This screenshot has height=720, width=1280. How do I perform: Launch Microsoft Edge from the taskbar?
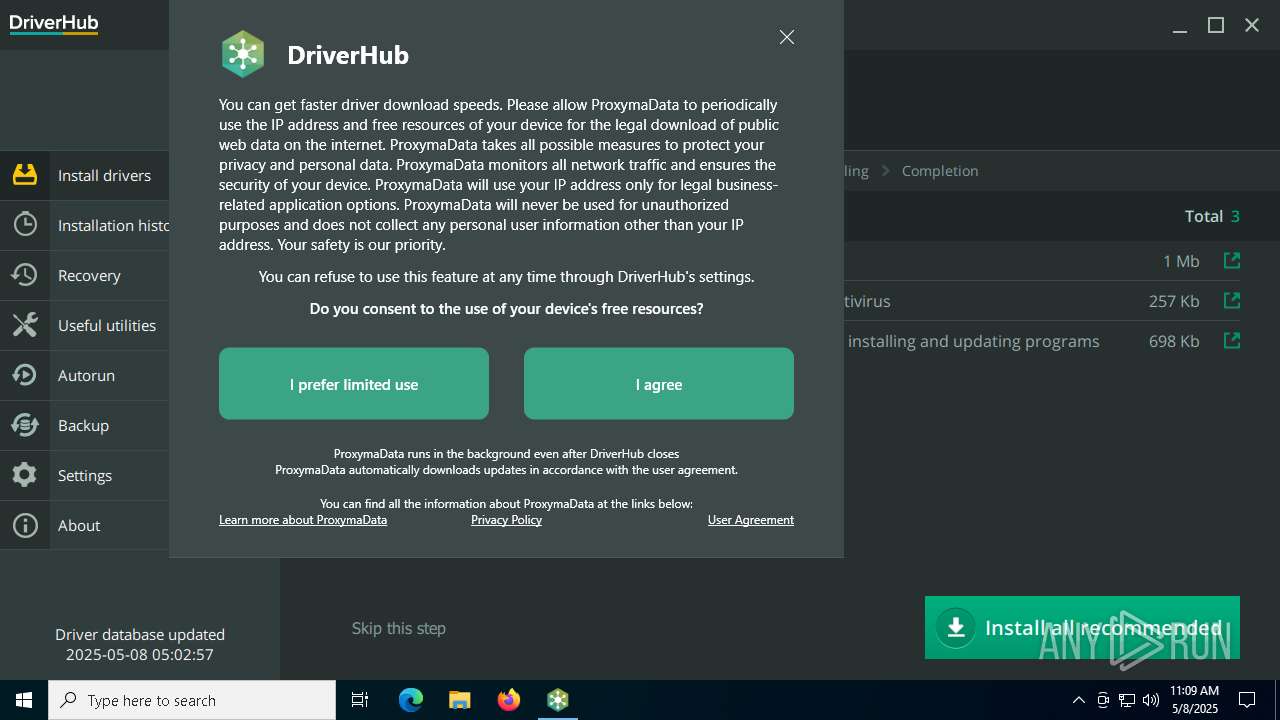point(411,700)
